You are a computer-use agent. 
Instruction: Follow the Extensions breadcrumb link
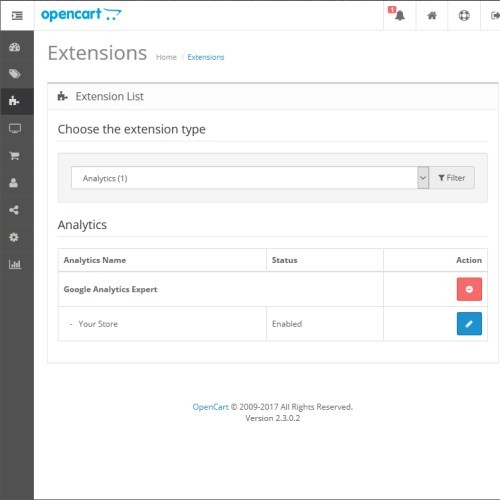(206, 57)
